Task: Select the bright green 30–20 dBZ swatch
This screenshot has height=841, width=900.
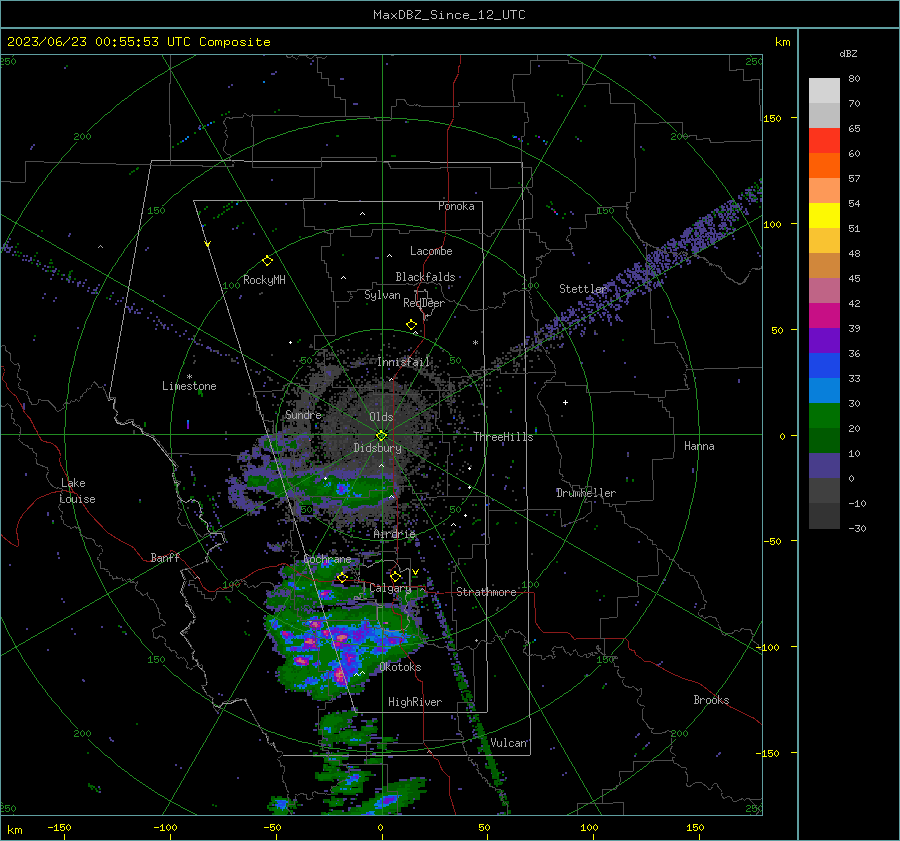Action: 824,416
